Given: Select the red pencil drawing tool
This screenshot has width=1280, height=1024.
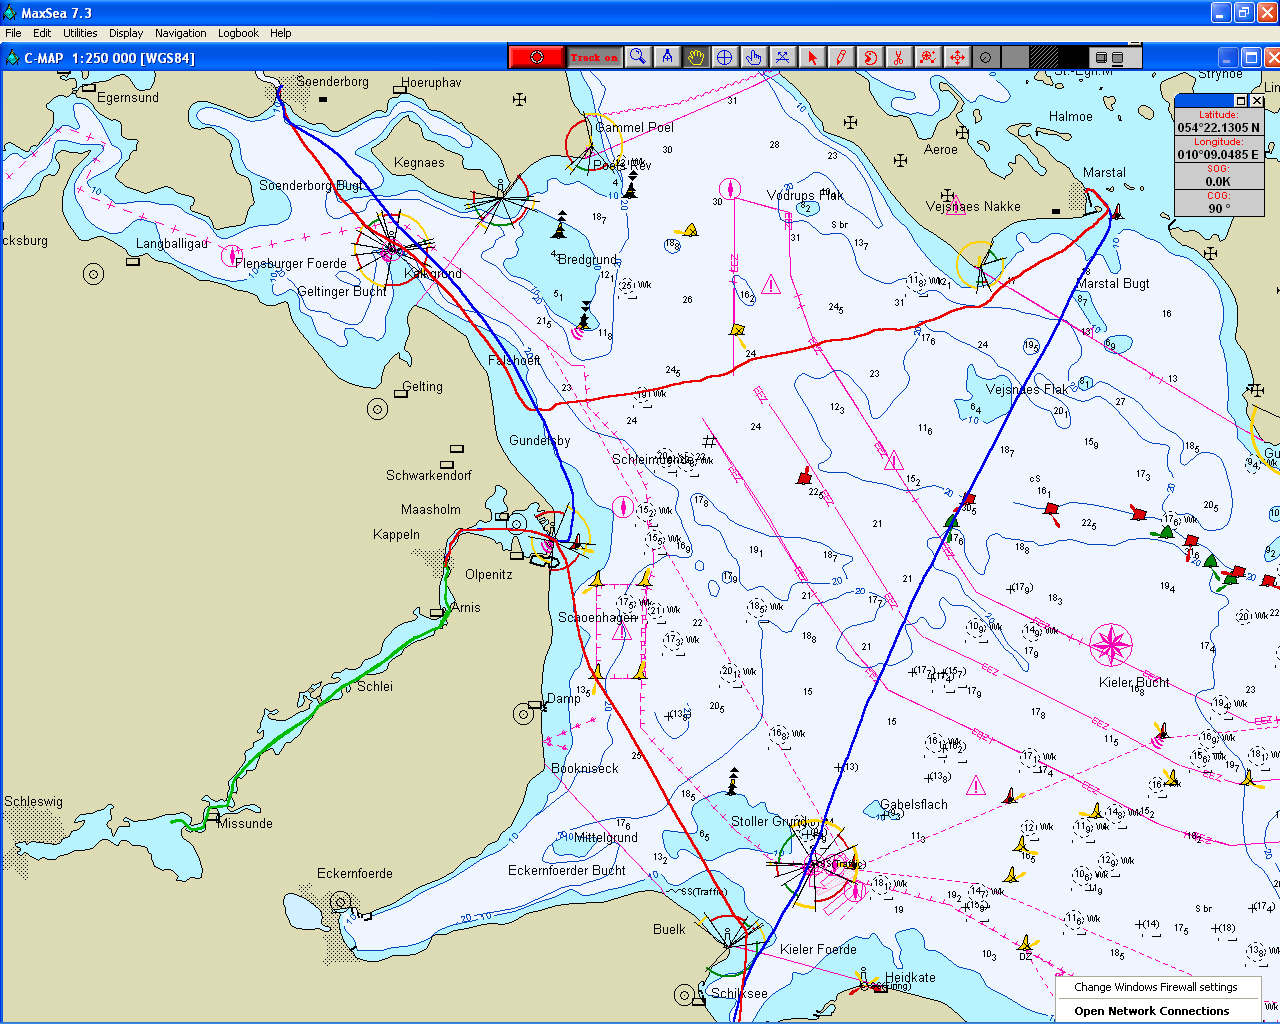Looking at the screenshot, I should (x=841, y=57).
